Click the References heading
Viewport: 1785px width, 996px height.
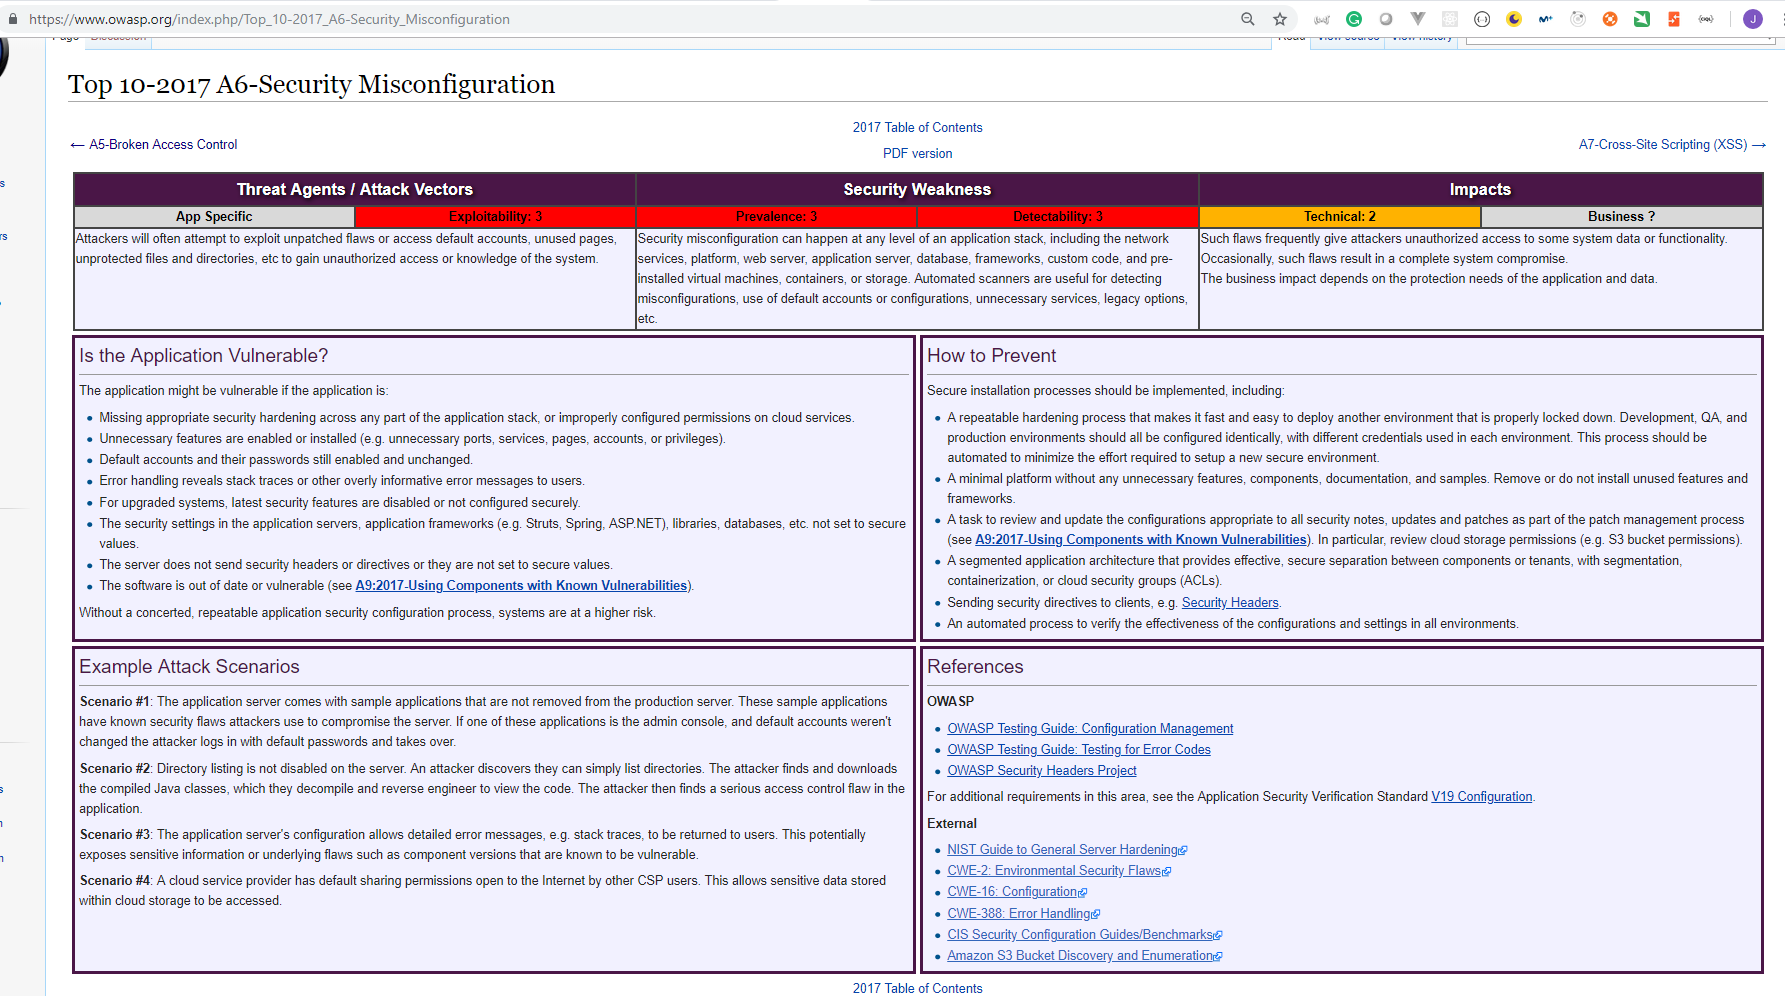975,667
